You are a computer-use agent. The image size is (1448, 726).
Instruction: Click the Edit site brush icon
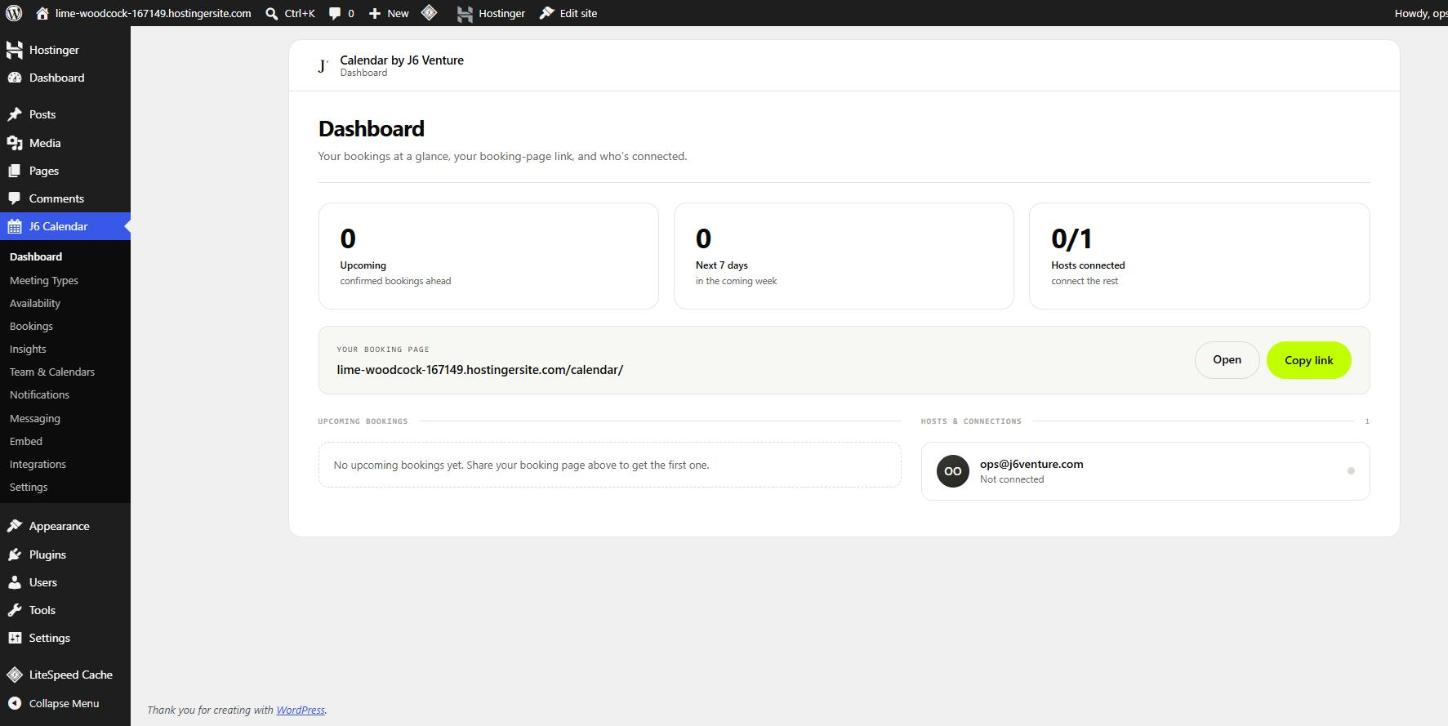coord(547,13)
